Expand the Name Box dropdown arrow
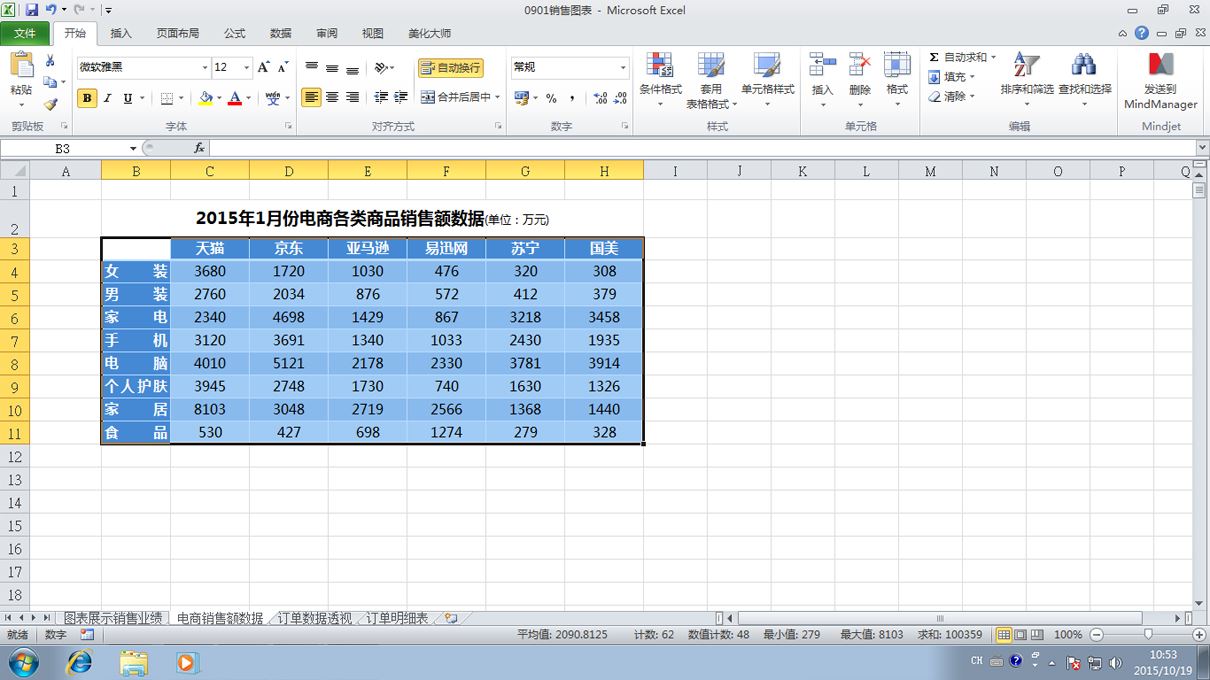The image size is (1210, 680). pyautogui.click(x=133, y=148)
